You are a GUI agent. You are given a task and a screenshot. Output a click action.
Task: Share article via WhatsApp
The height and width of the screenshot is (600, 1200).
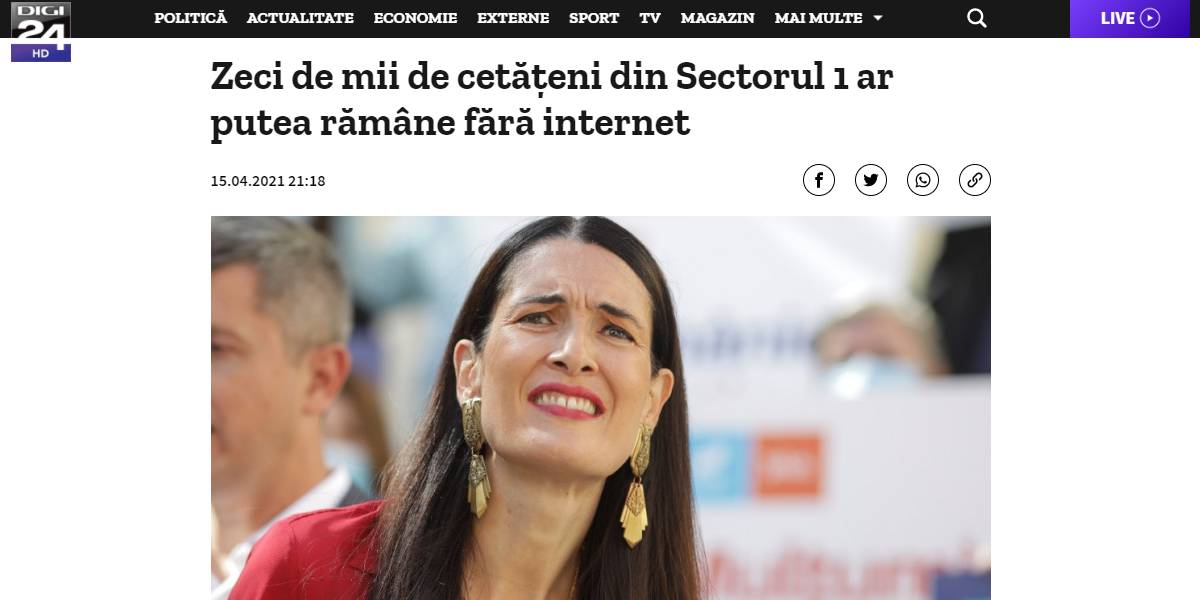(923, 180)
